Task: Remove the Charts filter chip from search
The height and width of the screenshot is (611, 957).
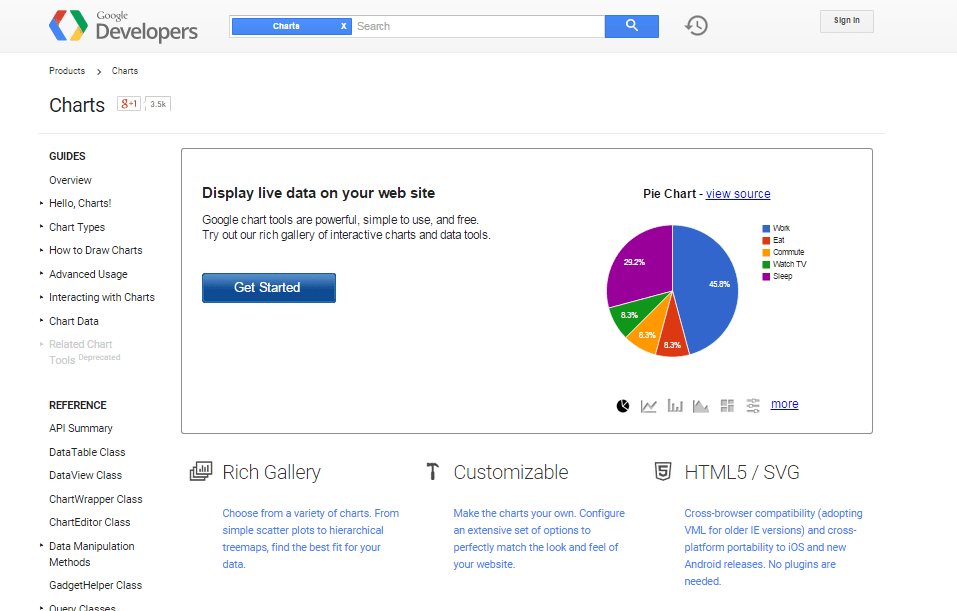Action: point(343,25)
